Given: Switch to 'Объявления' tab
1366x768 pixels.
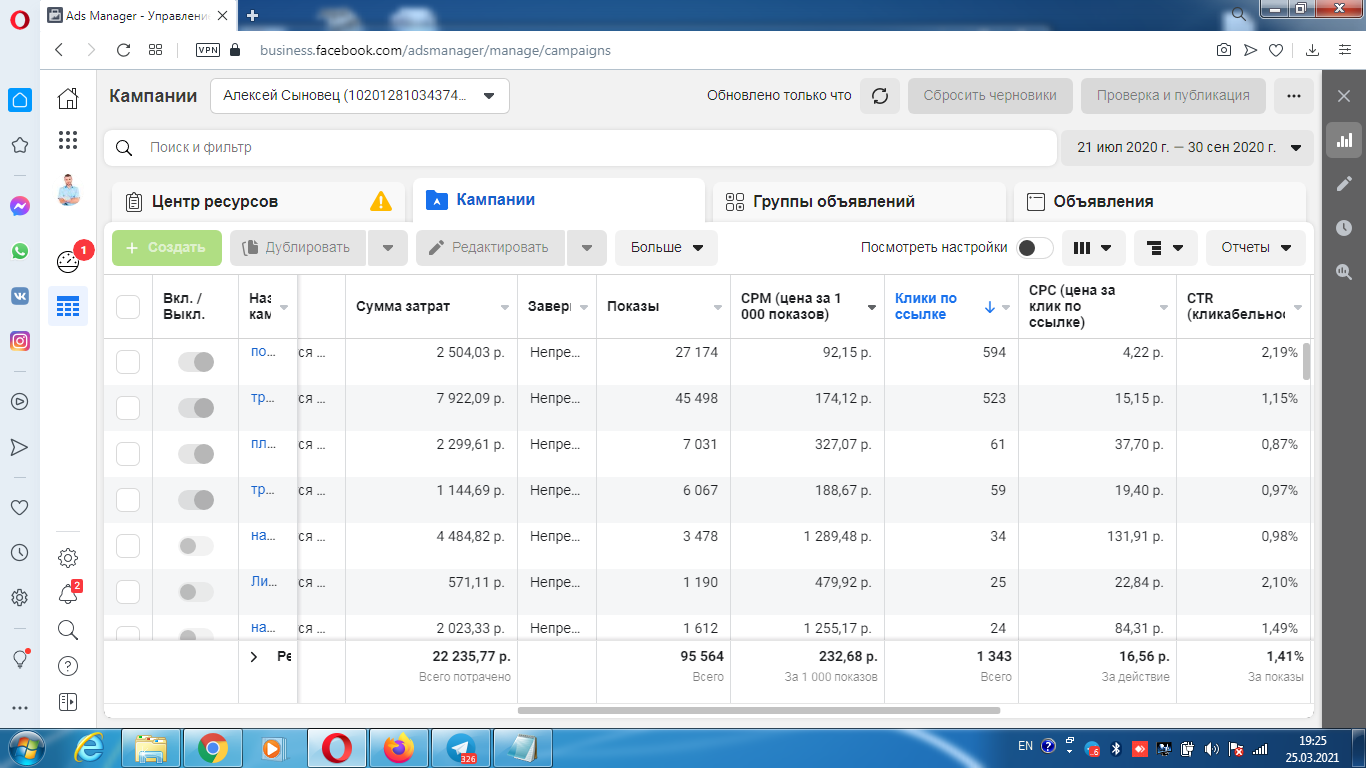Looking at the screenshot, I should click(x=1160, y=201).
